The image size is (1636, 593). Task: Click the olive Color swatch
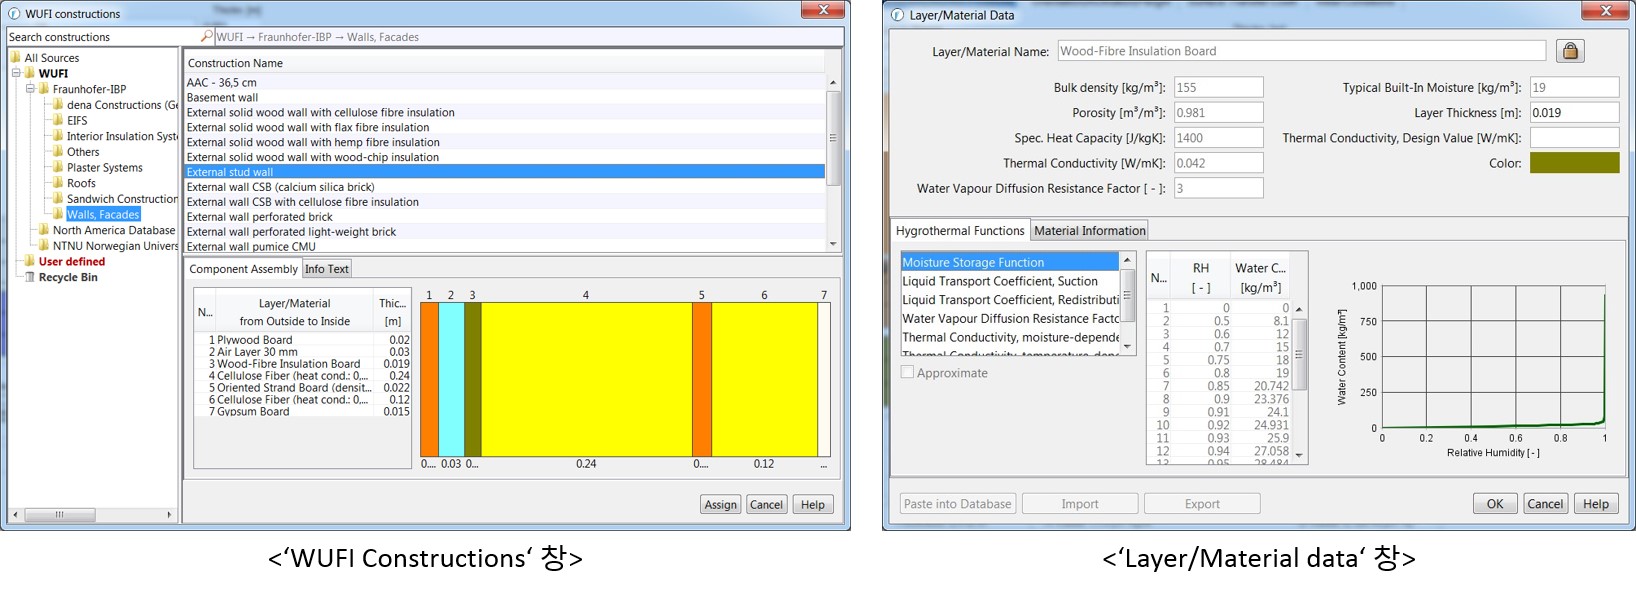[1574, 163]
